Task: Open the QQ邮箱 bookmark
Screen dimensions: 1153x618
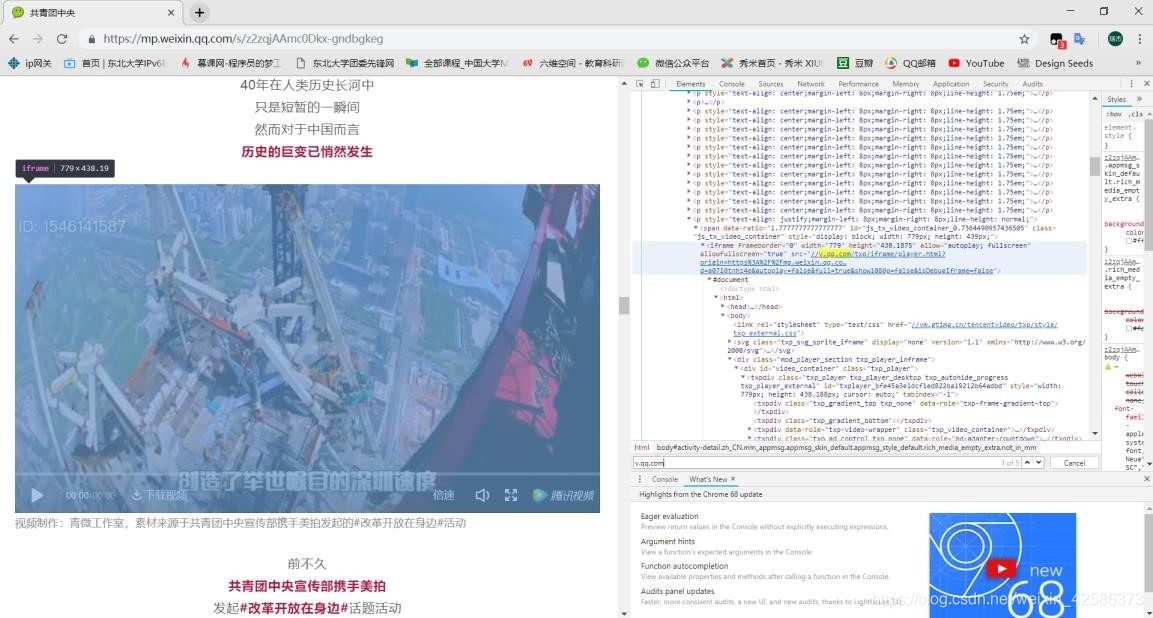Action: click(910, 63)
